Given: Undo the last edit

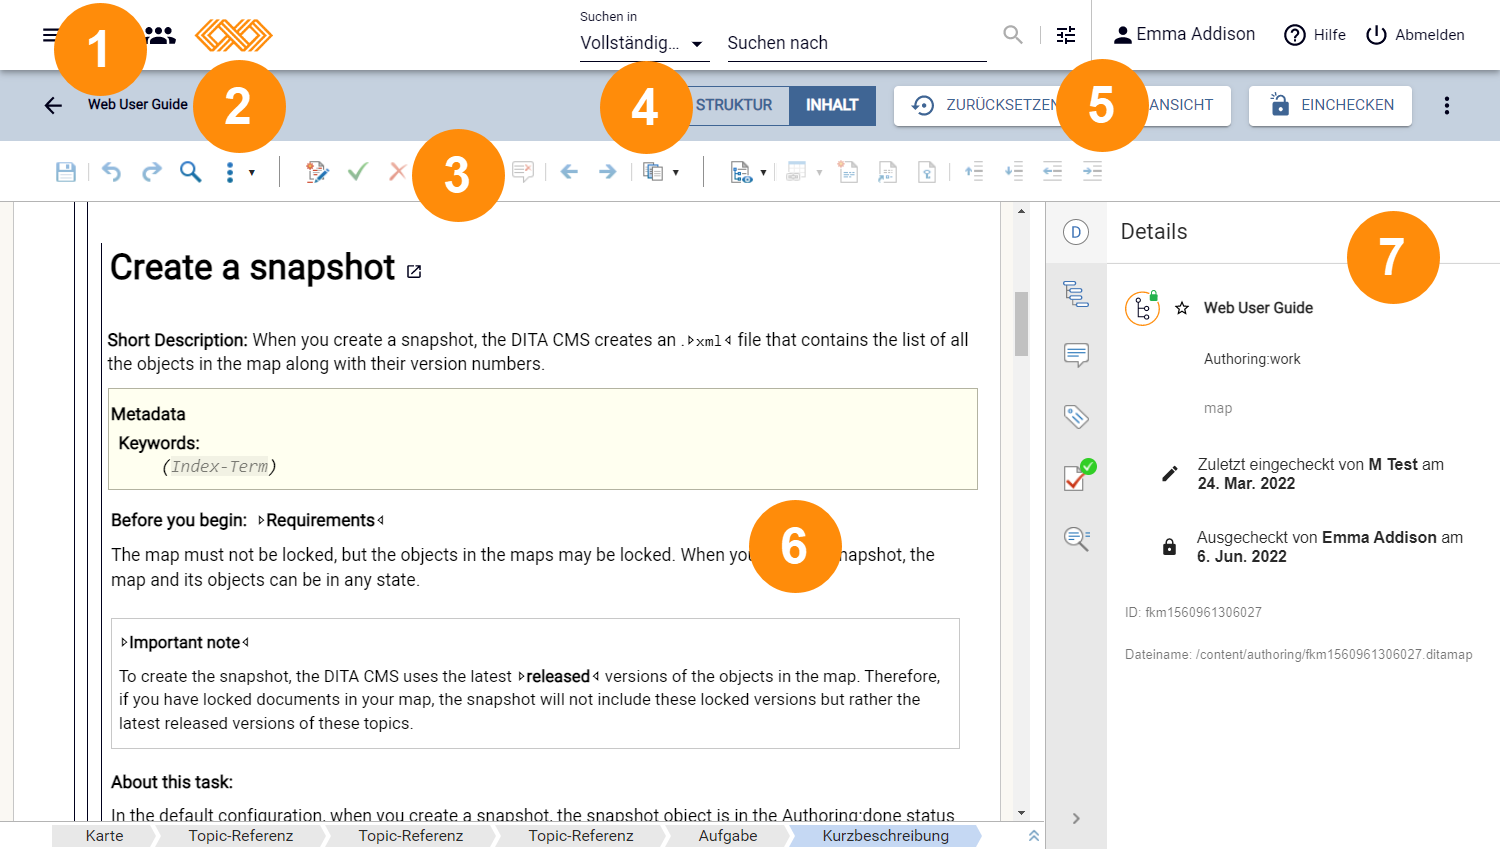Looking at the screenshot, I should click(x=111, y=172).
